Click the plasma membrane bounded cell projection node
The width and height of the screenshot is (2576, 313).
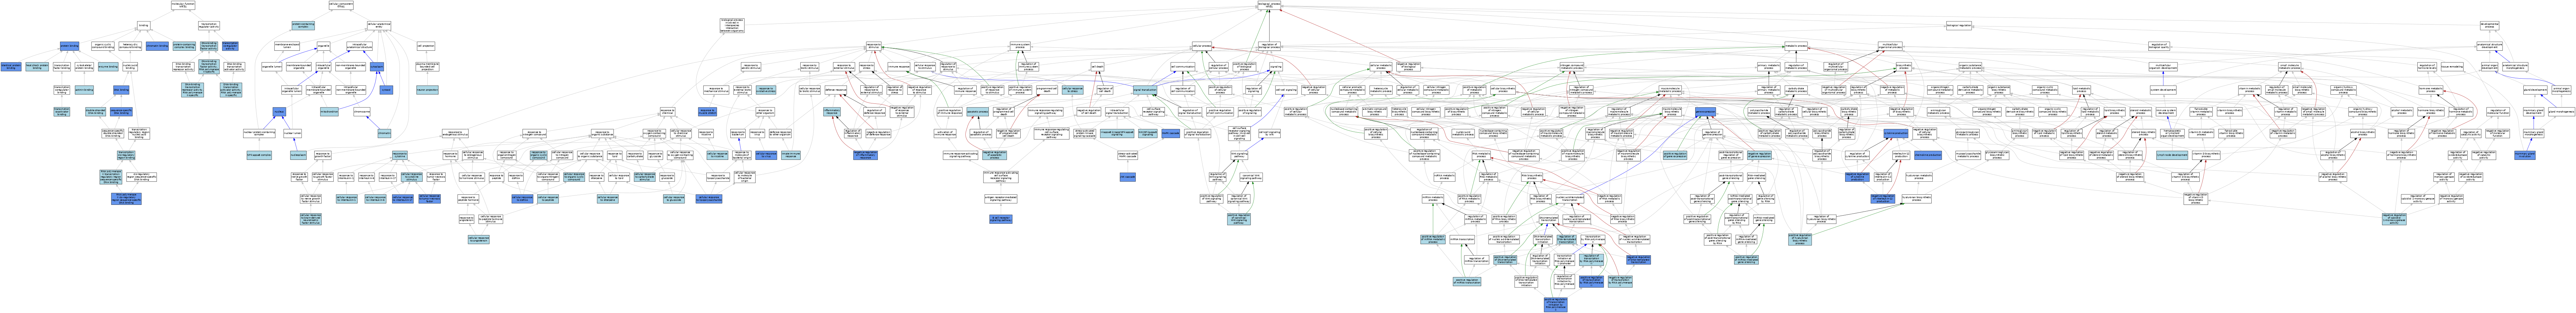[x=427, y=66]
